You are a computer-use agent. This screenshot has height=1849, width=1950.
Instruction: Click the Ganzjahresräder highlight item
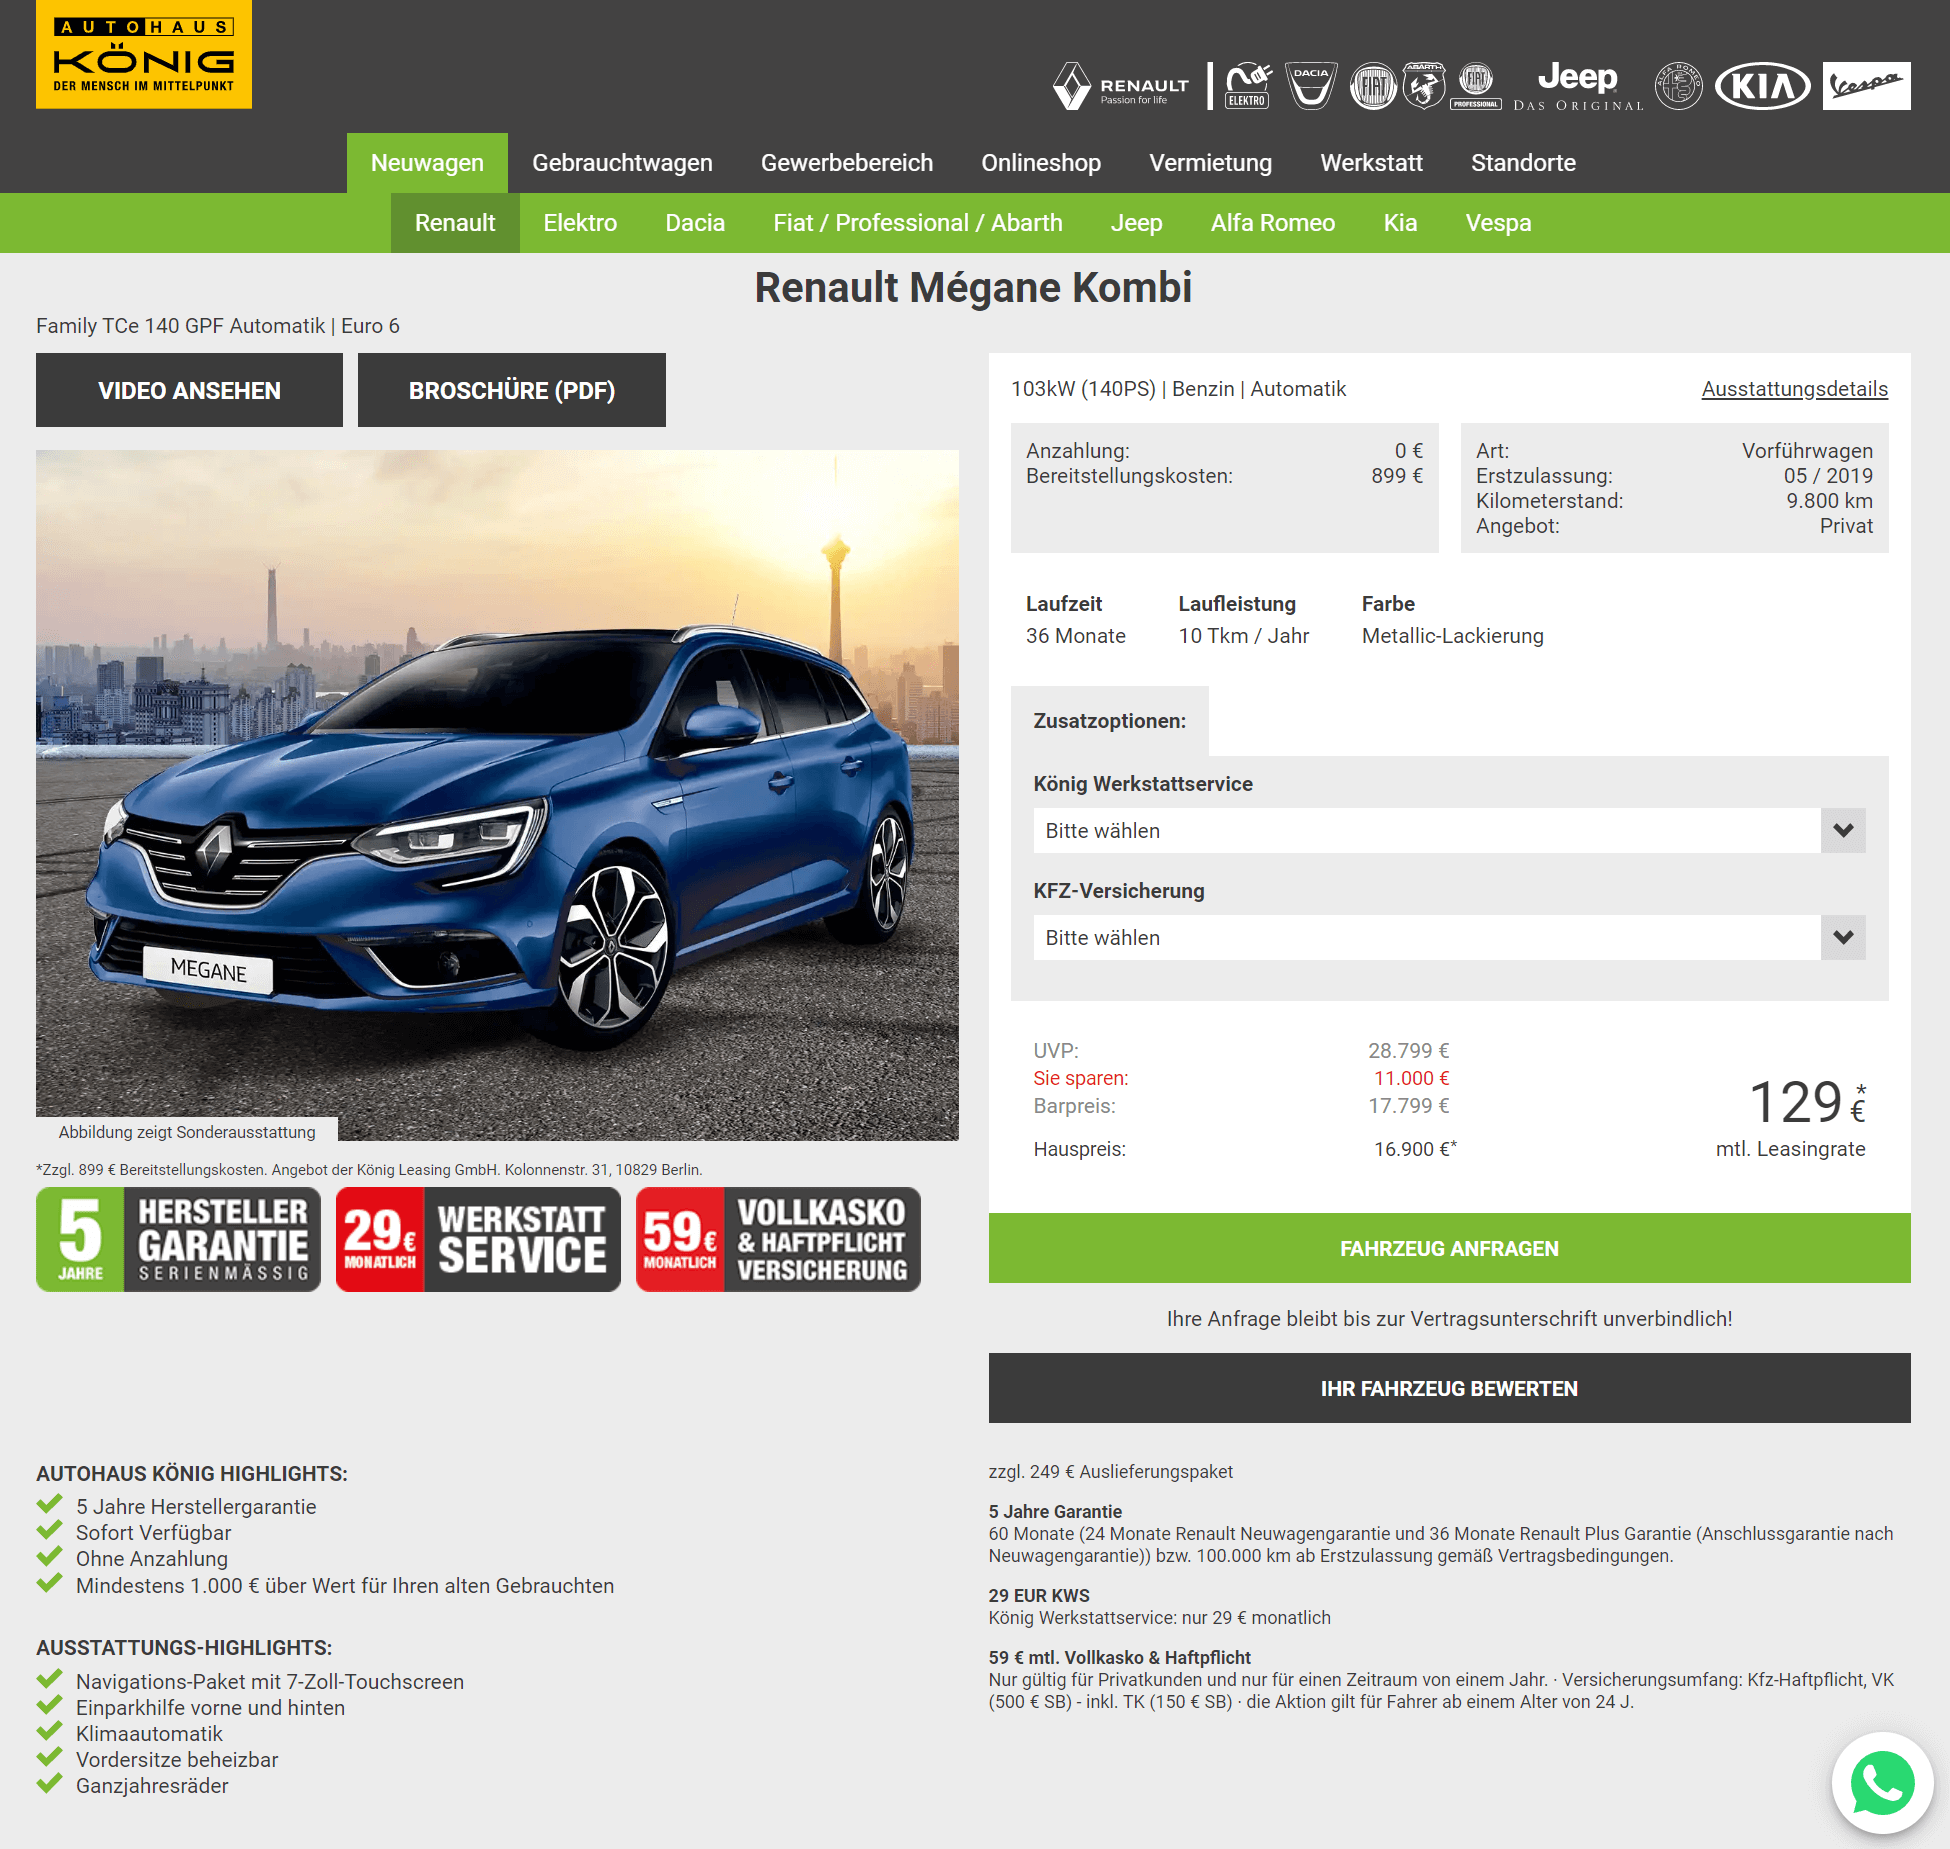[152, 1786]
